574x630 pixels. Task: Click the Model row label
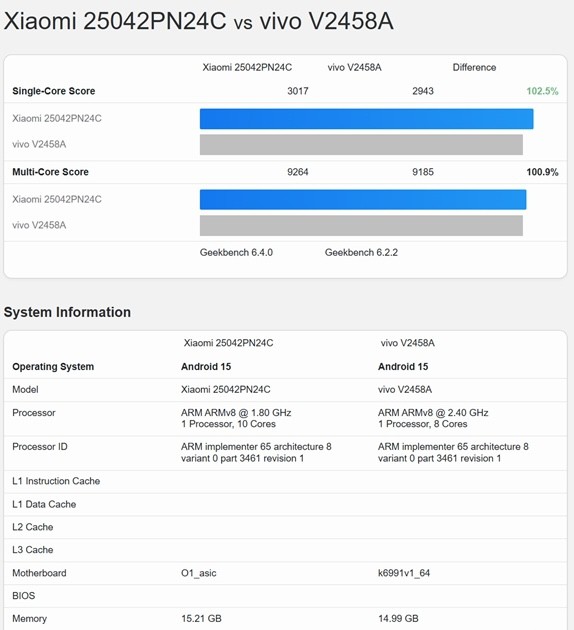click(x=25, y=390)
